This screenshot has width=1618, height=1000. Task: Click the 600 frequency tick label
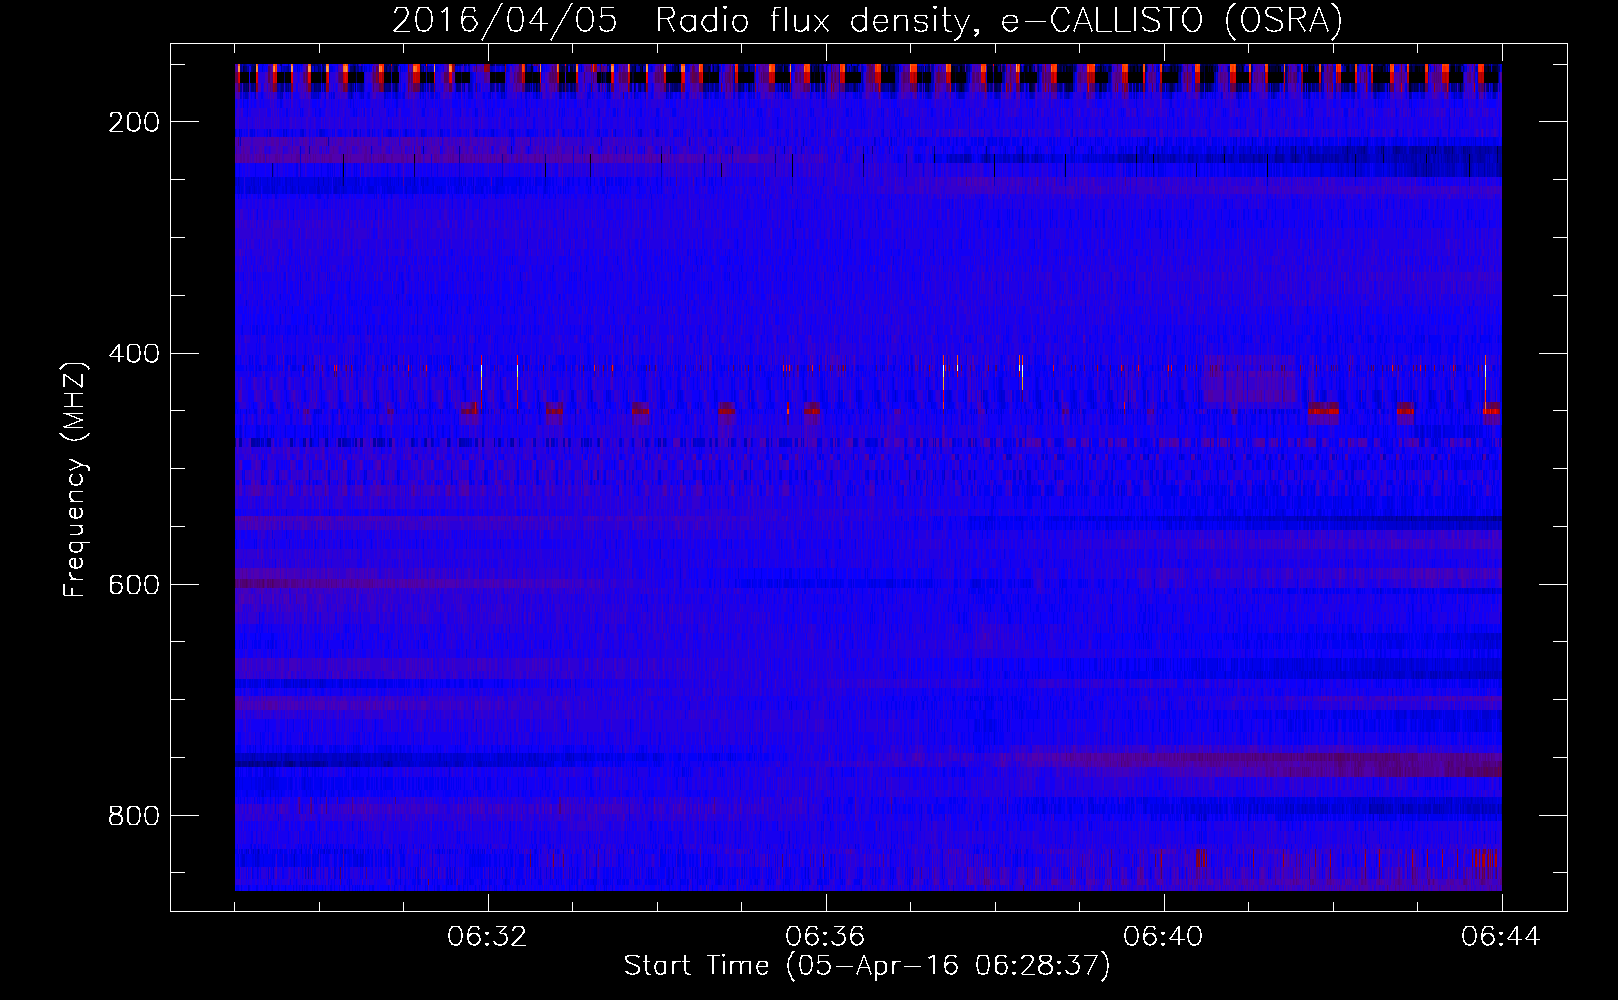pyautogui.click(x=134, y=585)
